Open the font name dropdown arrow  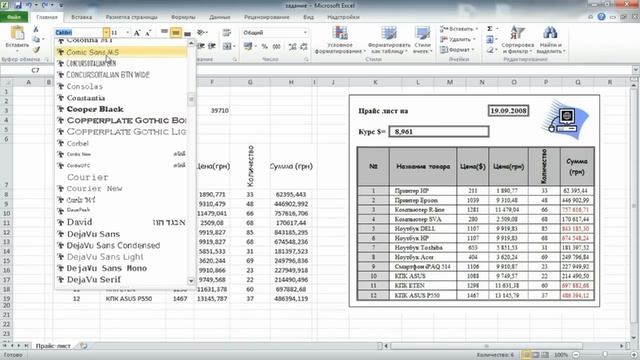point(106,33)
